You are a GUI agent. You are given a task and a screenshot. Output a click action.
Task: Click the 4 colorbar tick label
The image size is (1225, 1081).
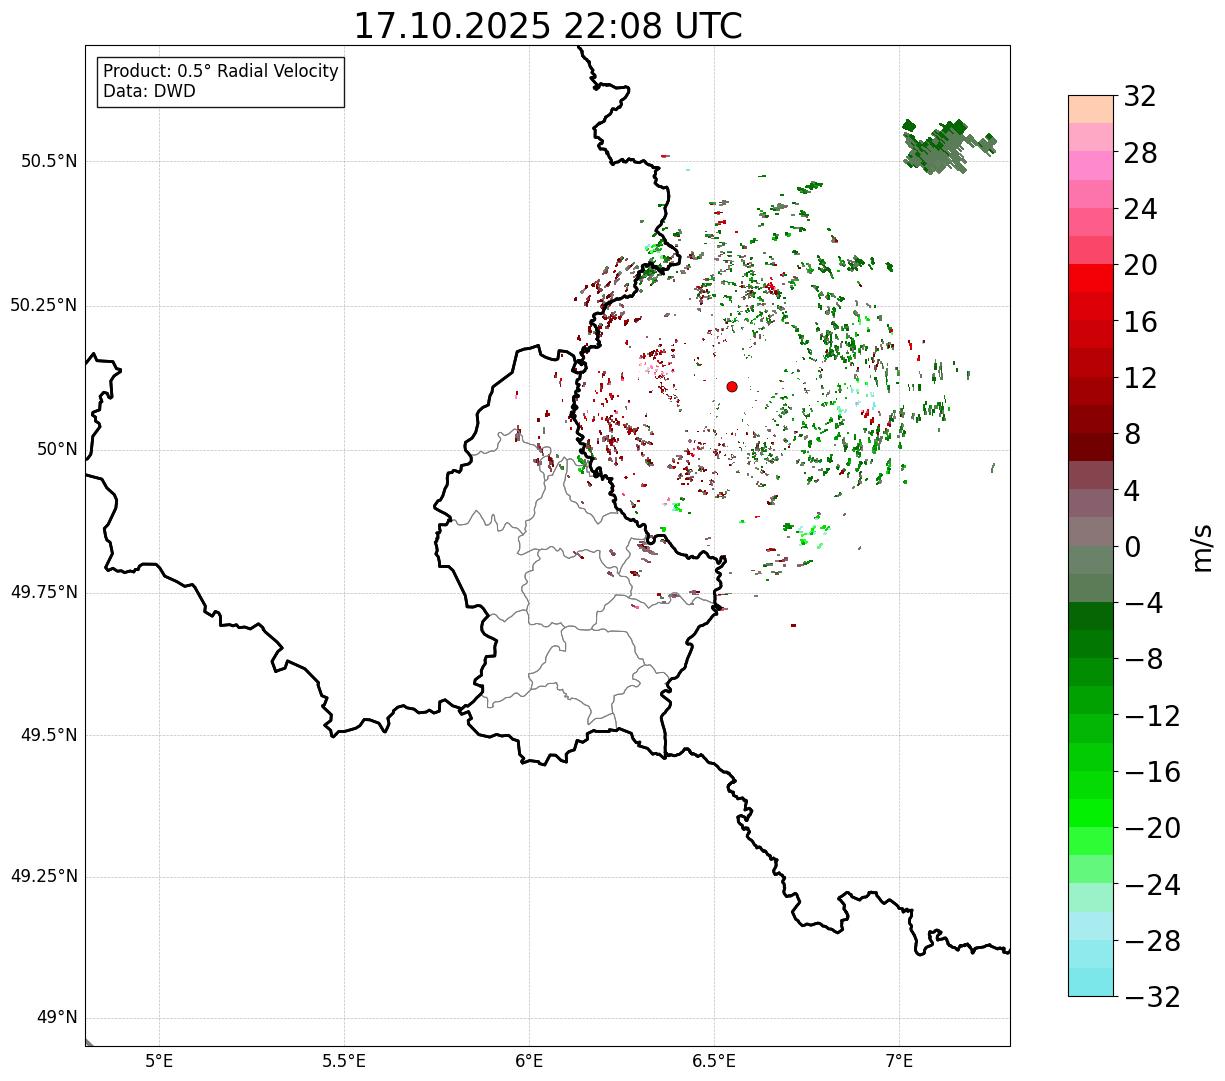[1133, 491]
